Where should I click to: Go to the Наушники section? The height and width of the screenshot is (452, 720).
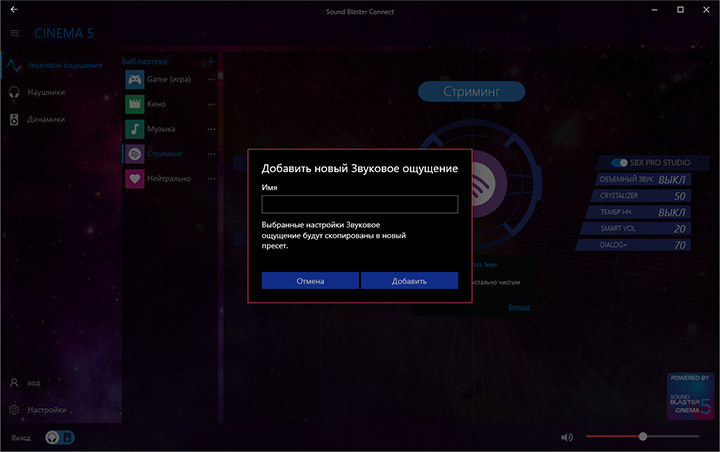pyautogui.click(x=46, y=92)
